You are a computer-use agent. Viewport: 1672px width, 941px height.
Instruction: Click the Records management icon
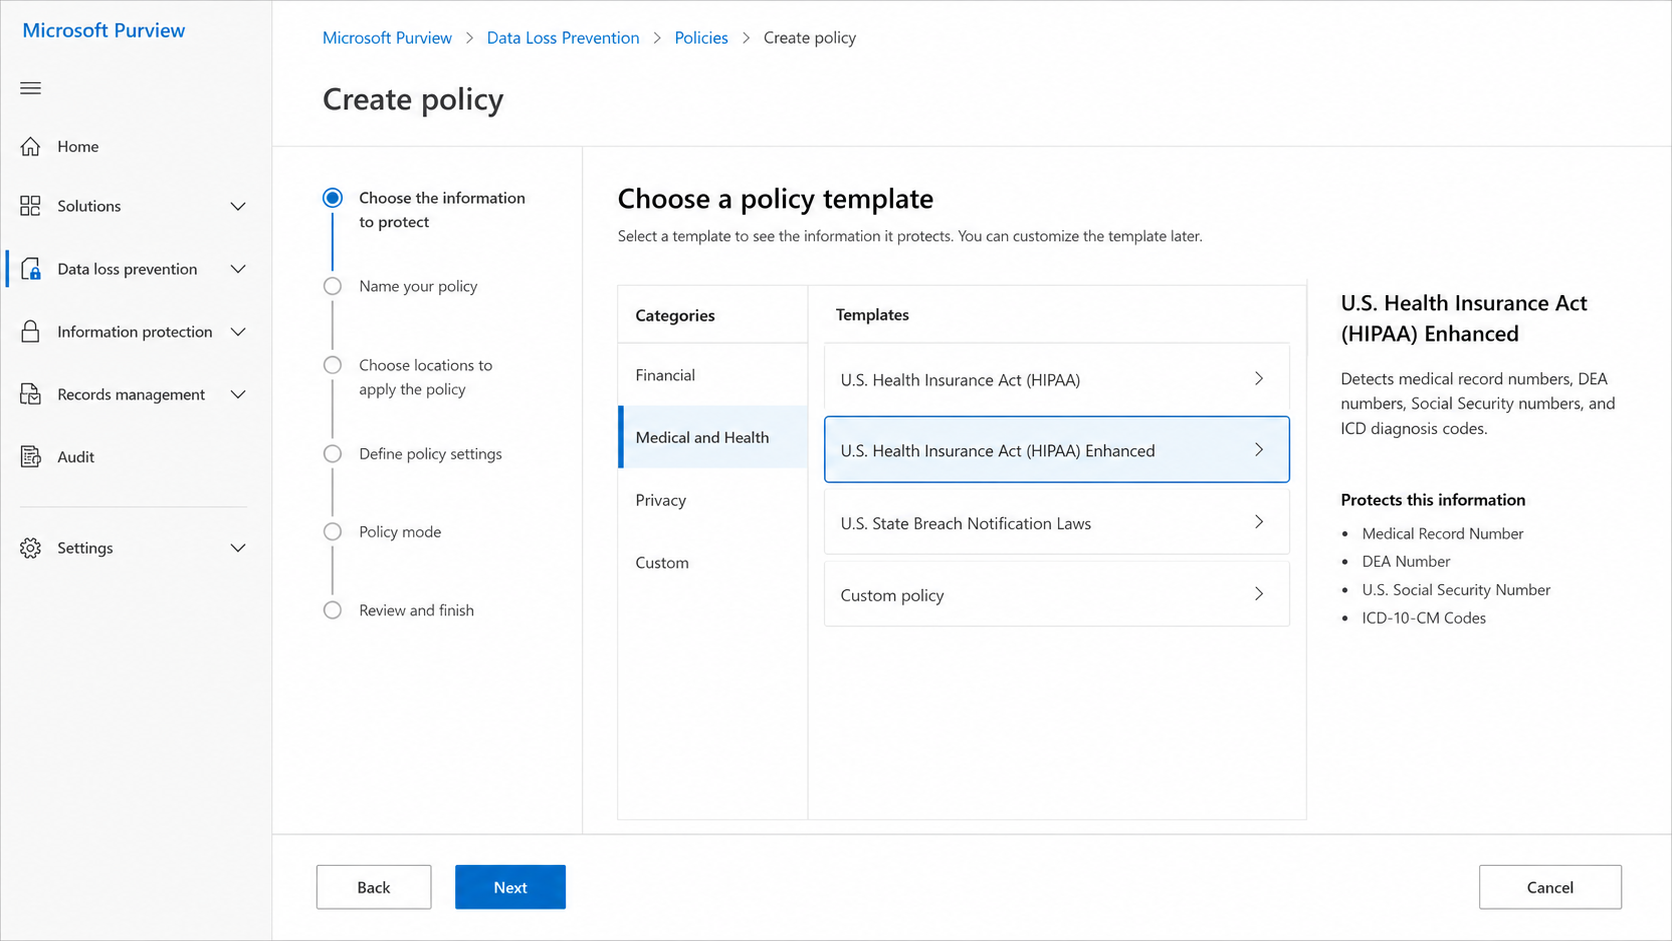(31, 394)
